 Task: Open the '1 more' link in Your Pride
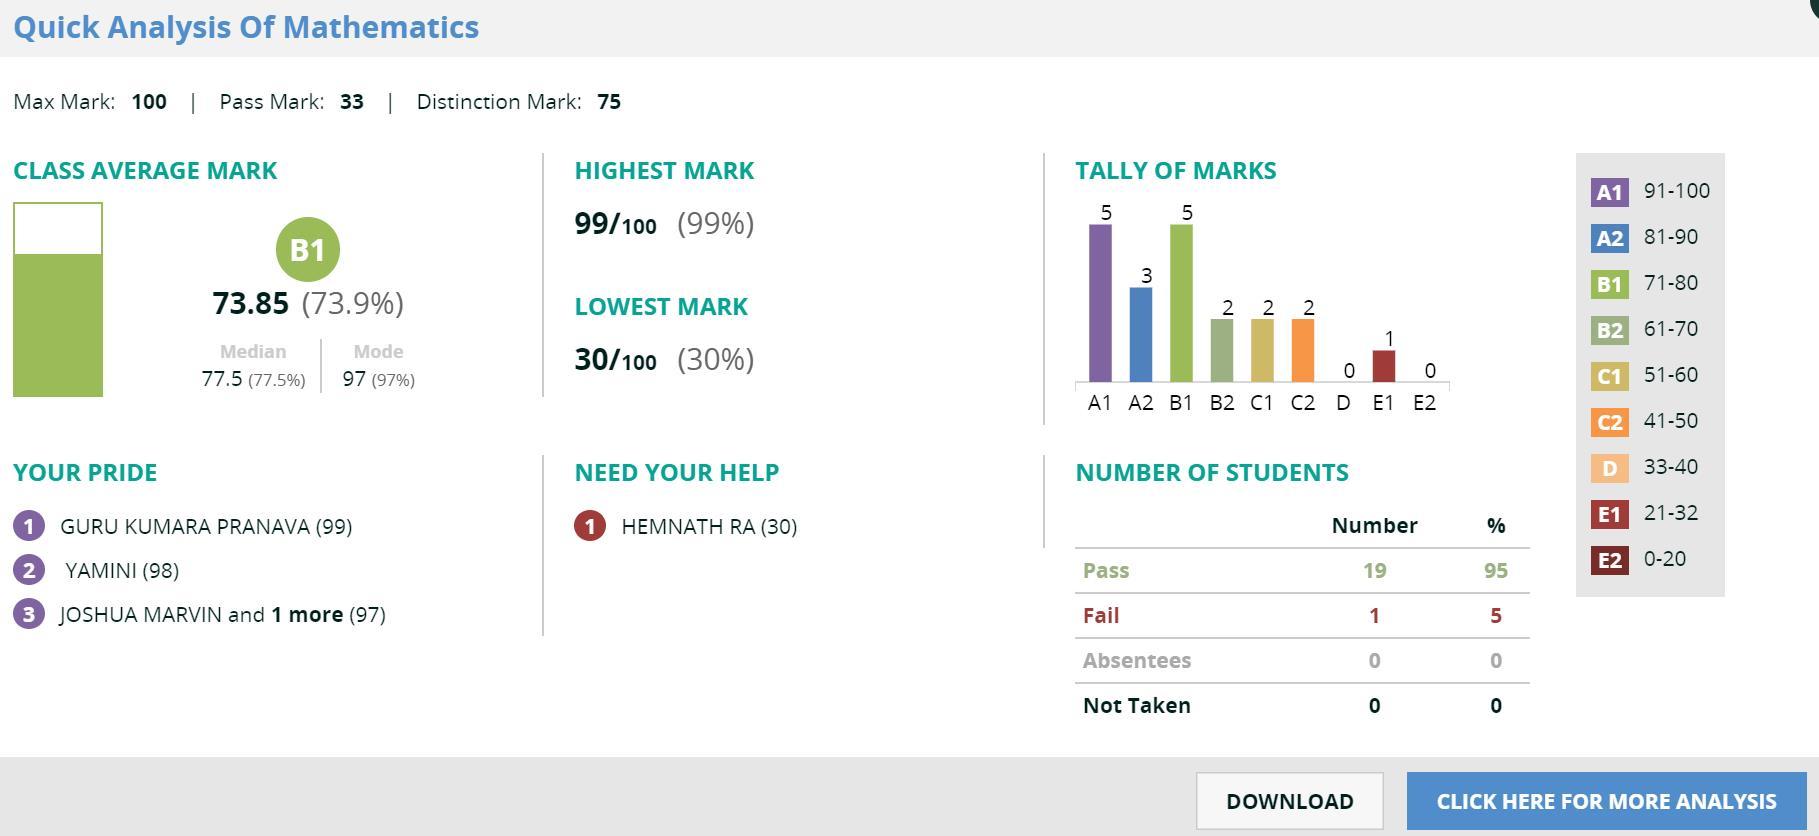pos(307,614)
